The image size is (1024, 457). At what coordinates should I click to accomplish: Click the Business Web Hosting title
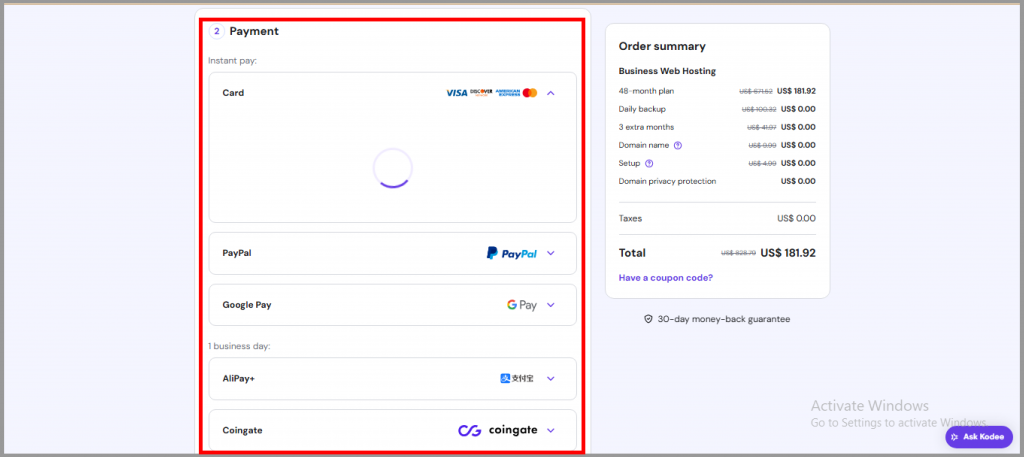tap(667, 71)
